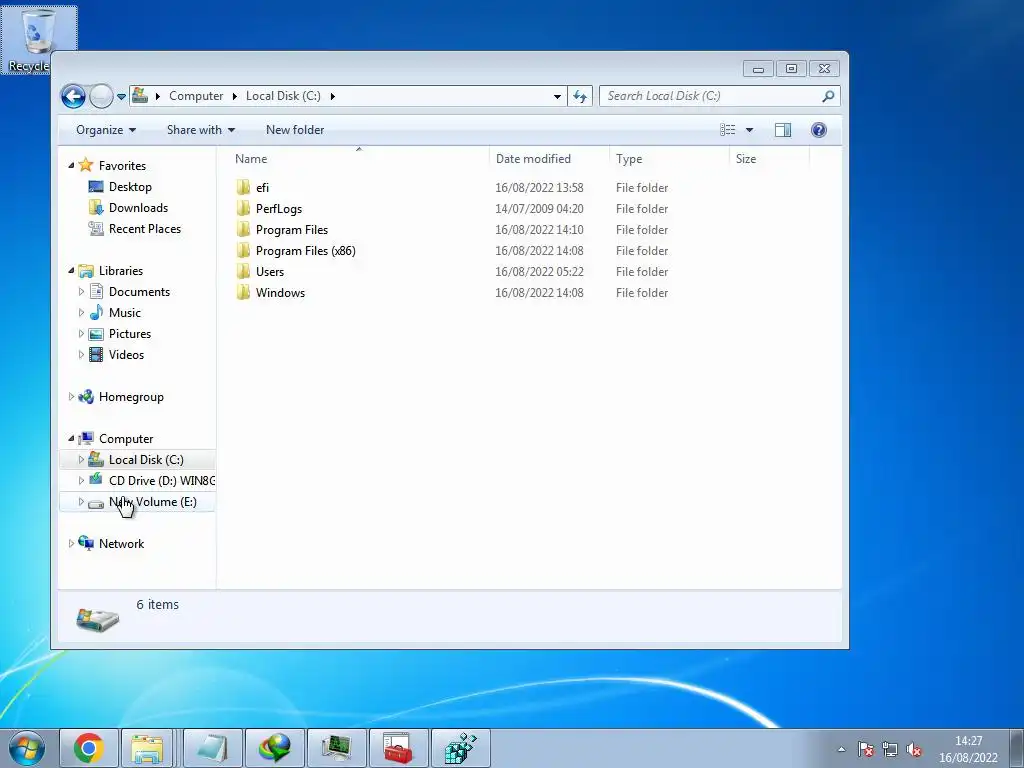Collapse the Computer node

[71, 439]
